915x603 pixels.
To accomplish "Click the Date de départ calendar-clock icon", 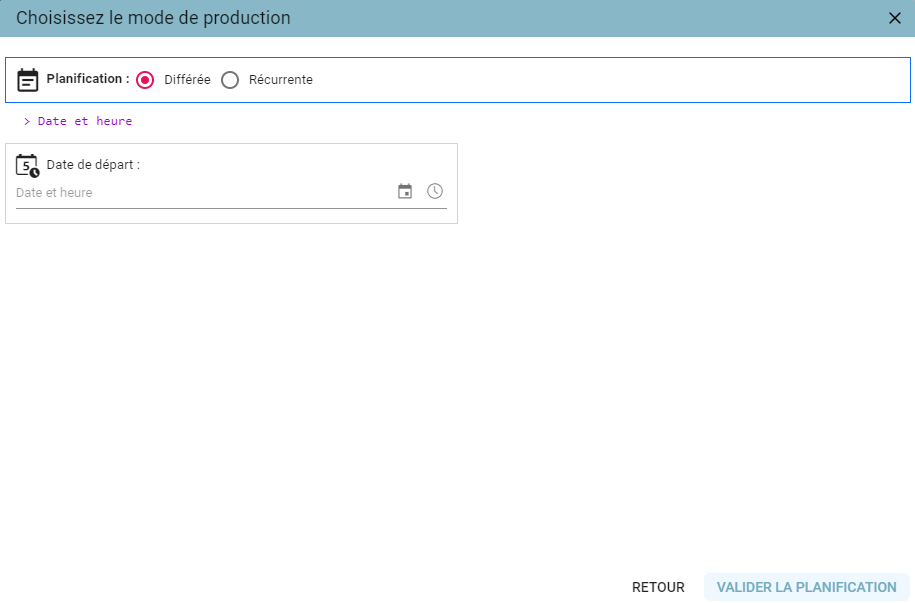I will point(27,166).
